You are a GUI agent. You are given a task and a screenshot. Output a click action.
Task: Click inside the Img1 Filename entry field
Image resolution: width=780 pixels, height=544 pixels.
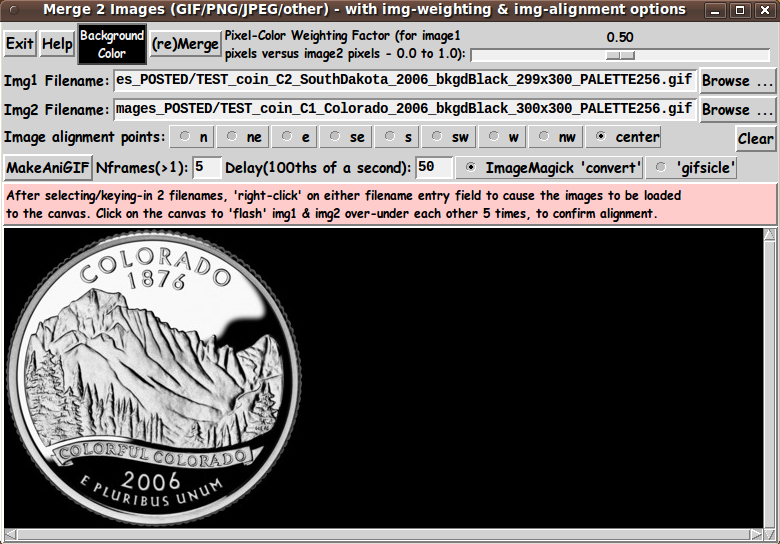pos(405,81)
